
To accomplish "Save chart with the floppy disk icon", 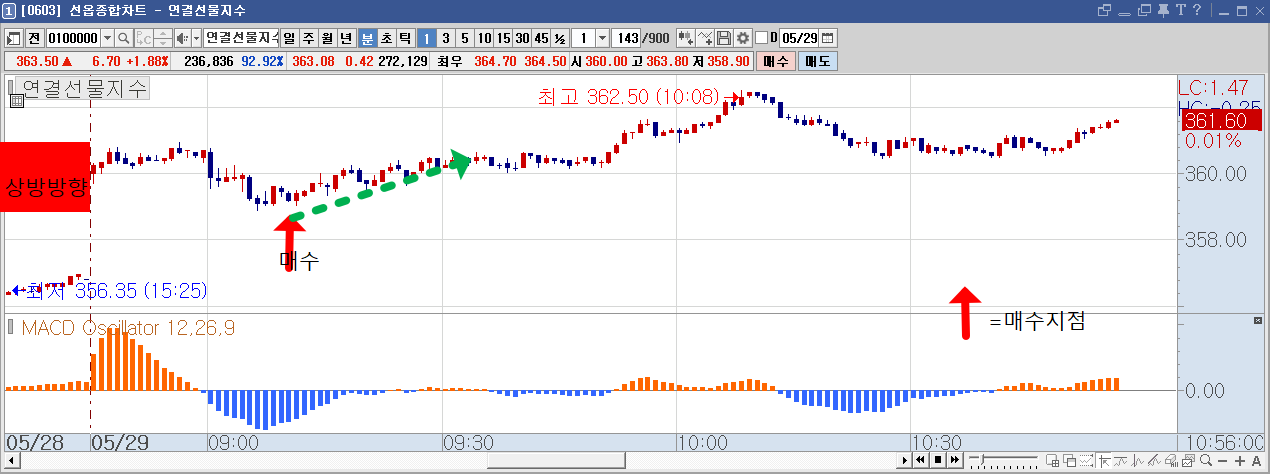I will [724, 38].
